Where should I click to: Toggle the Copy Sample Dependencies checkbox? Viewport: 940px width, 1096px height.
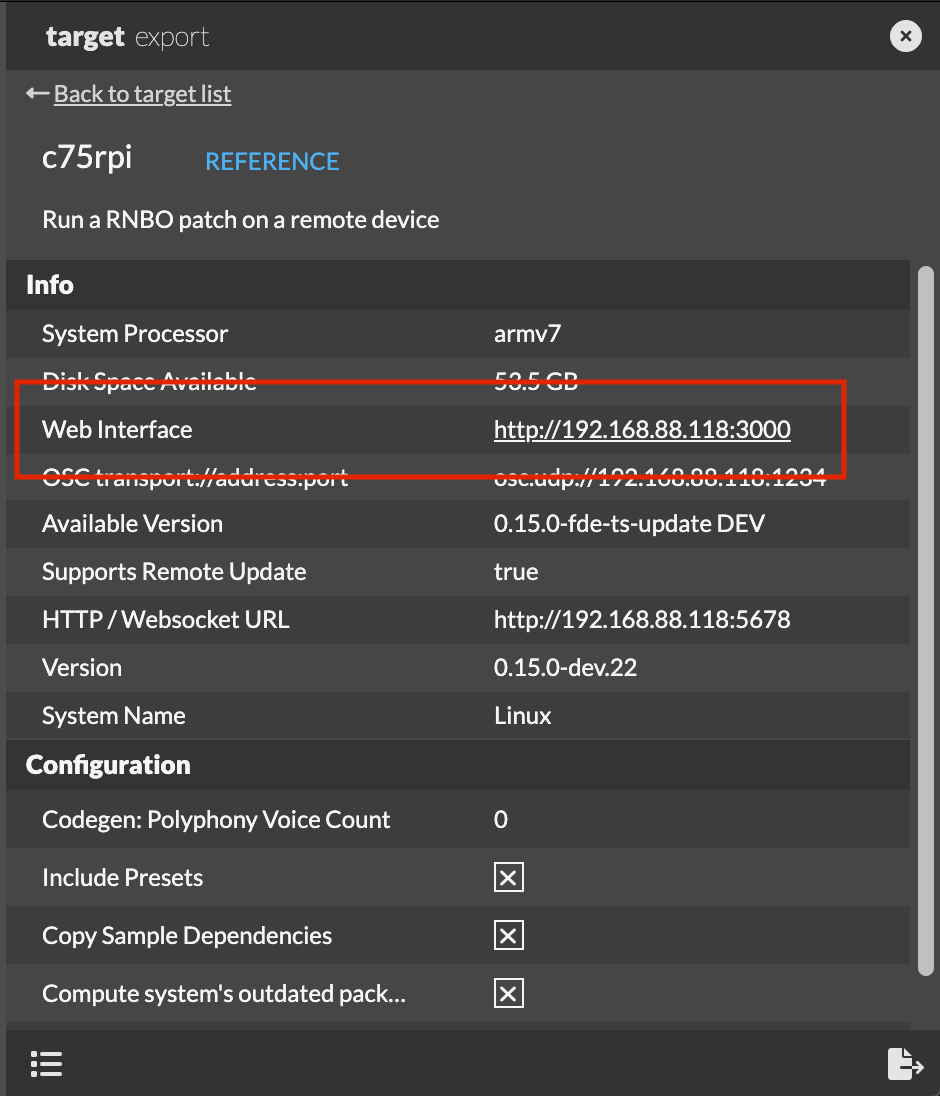pyautogui.click(x=508, y=936)
